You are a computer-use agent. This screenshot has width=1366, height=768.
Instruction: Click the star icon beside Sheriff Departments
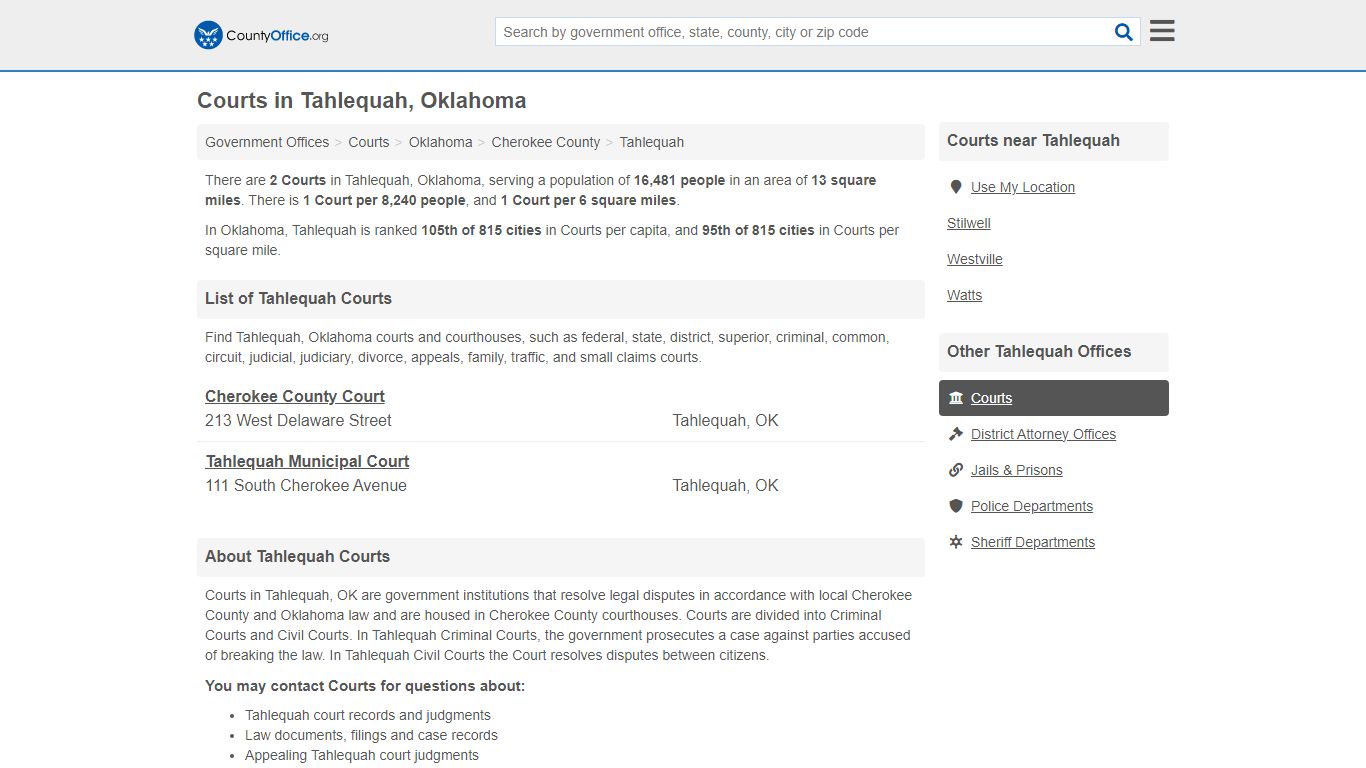(x=955, y=542)
